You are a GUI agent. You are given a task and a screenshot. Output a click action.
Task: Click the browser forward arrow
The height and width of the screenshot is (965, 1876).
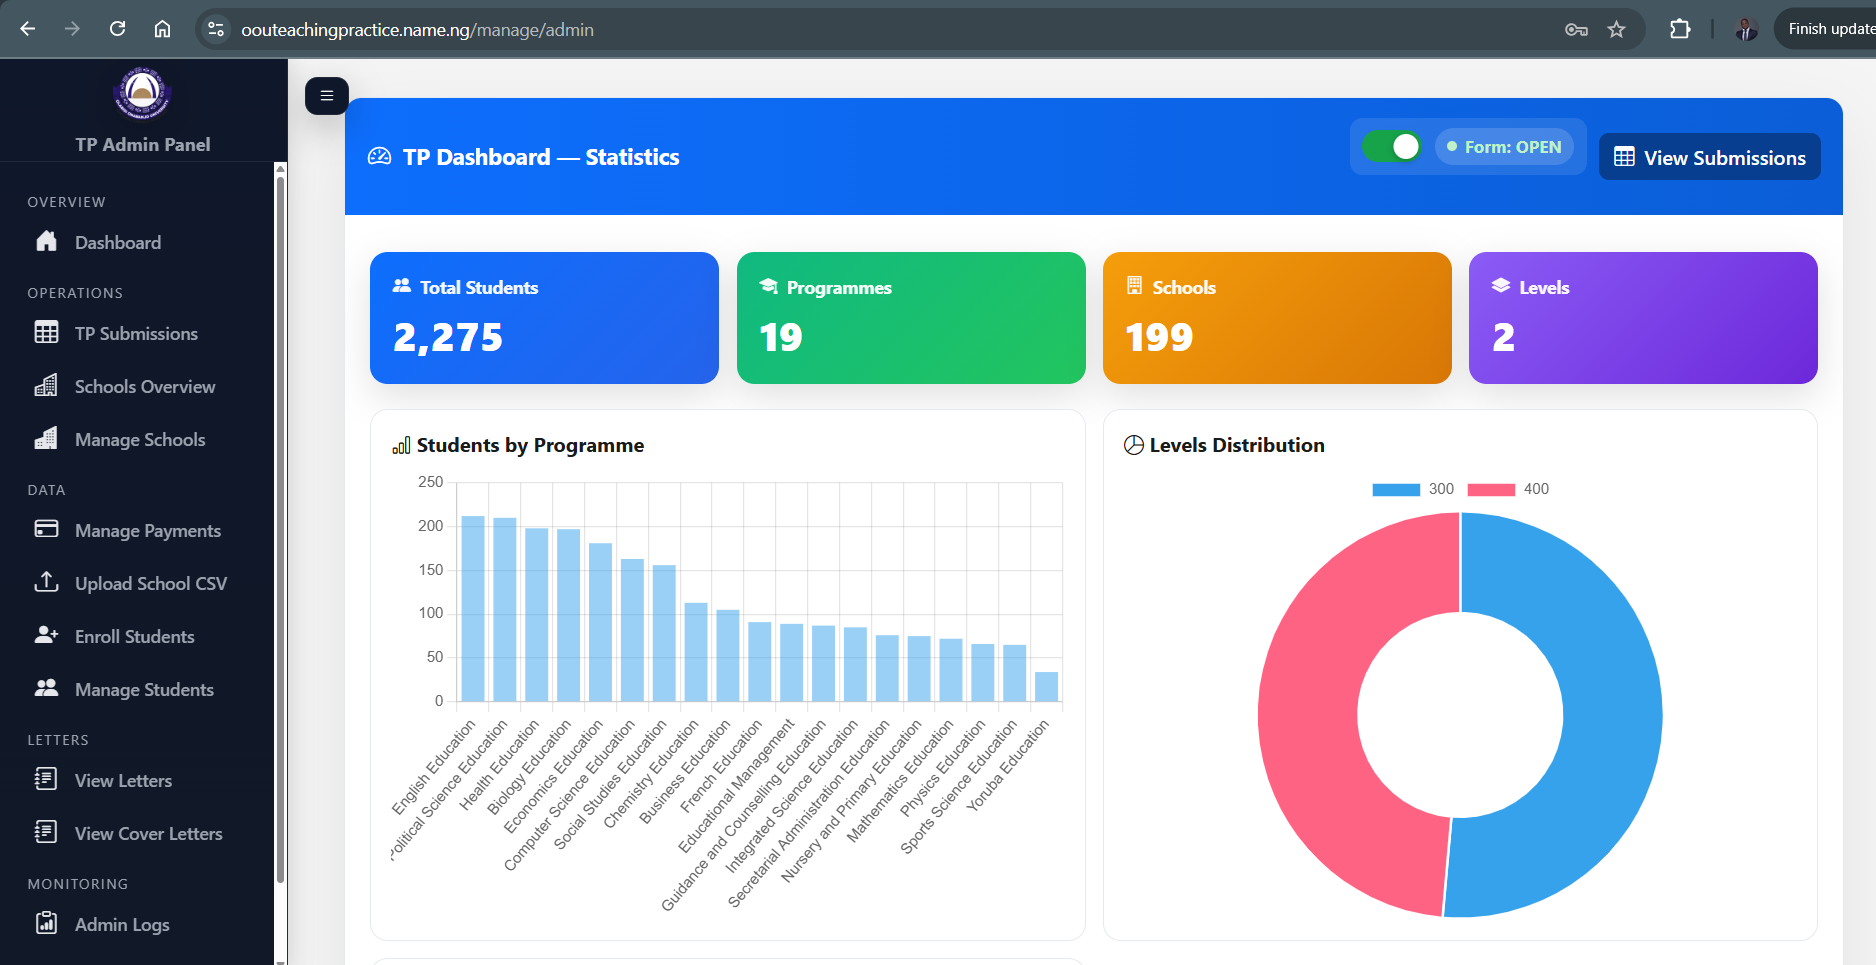[72, 29]
